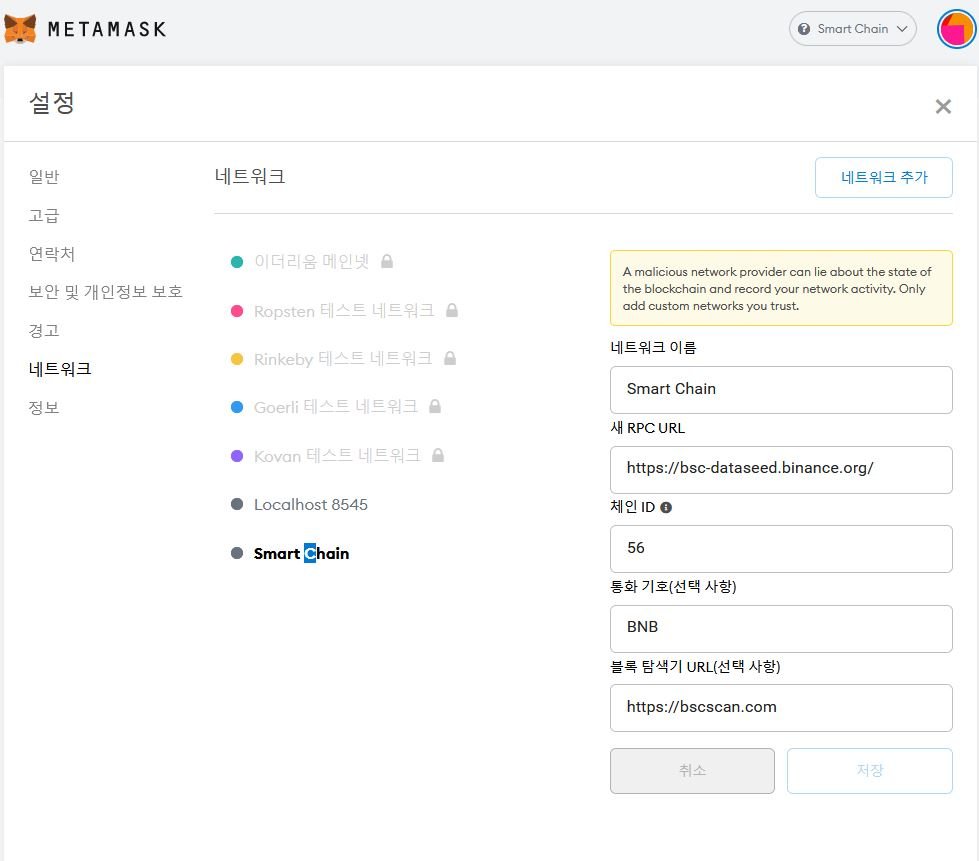Screen dimensions: 979x861
Task: Focus the 새 RPC URL input field
Action: point(781,470)
